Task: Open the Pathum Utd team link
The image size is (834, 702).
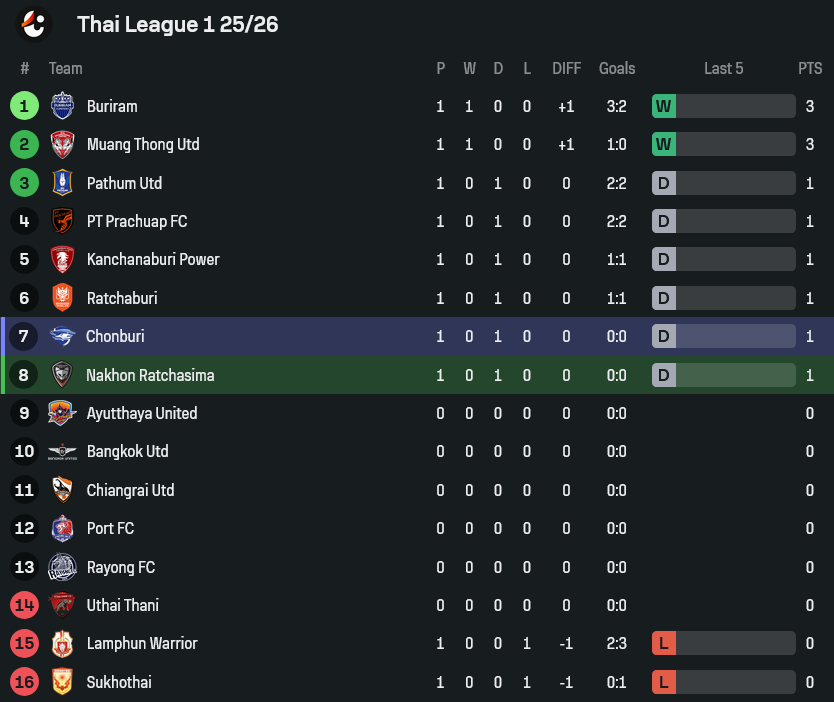Action: click(124, 183)
